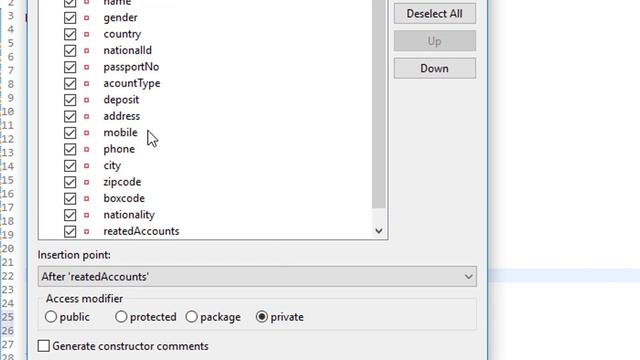Click the field icon beside city
Viewport: 640px width, 360px height.
pyautogui.click(x=87, y=166)
